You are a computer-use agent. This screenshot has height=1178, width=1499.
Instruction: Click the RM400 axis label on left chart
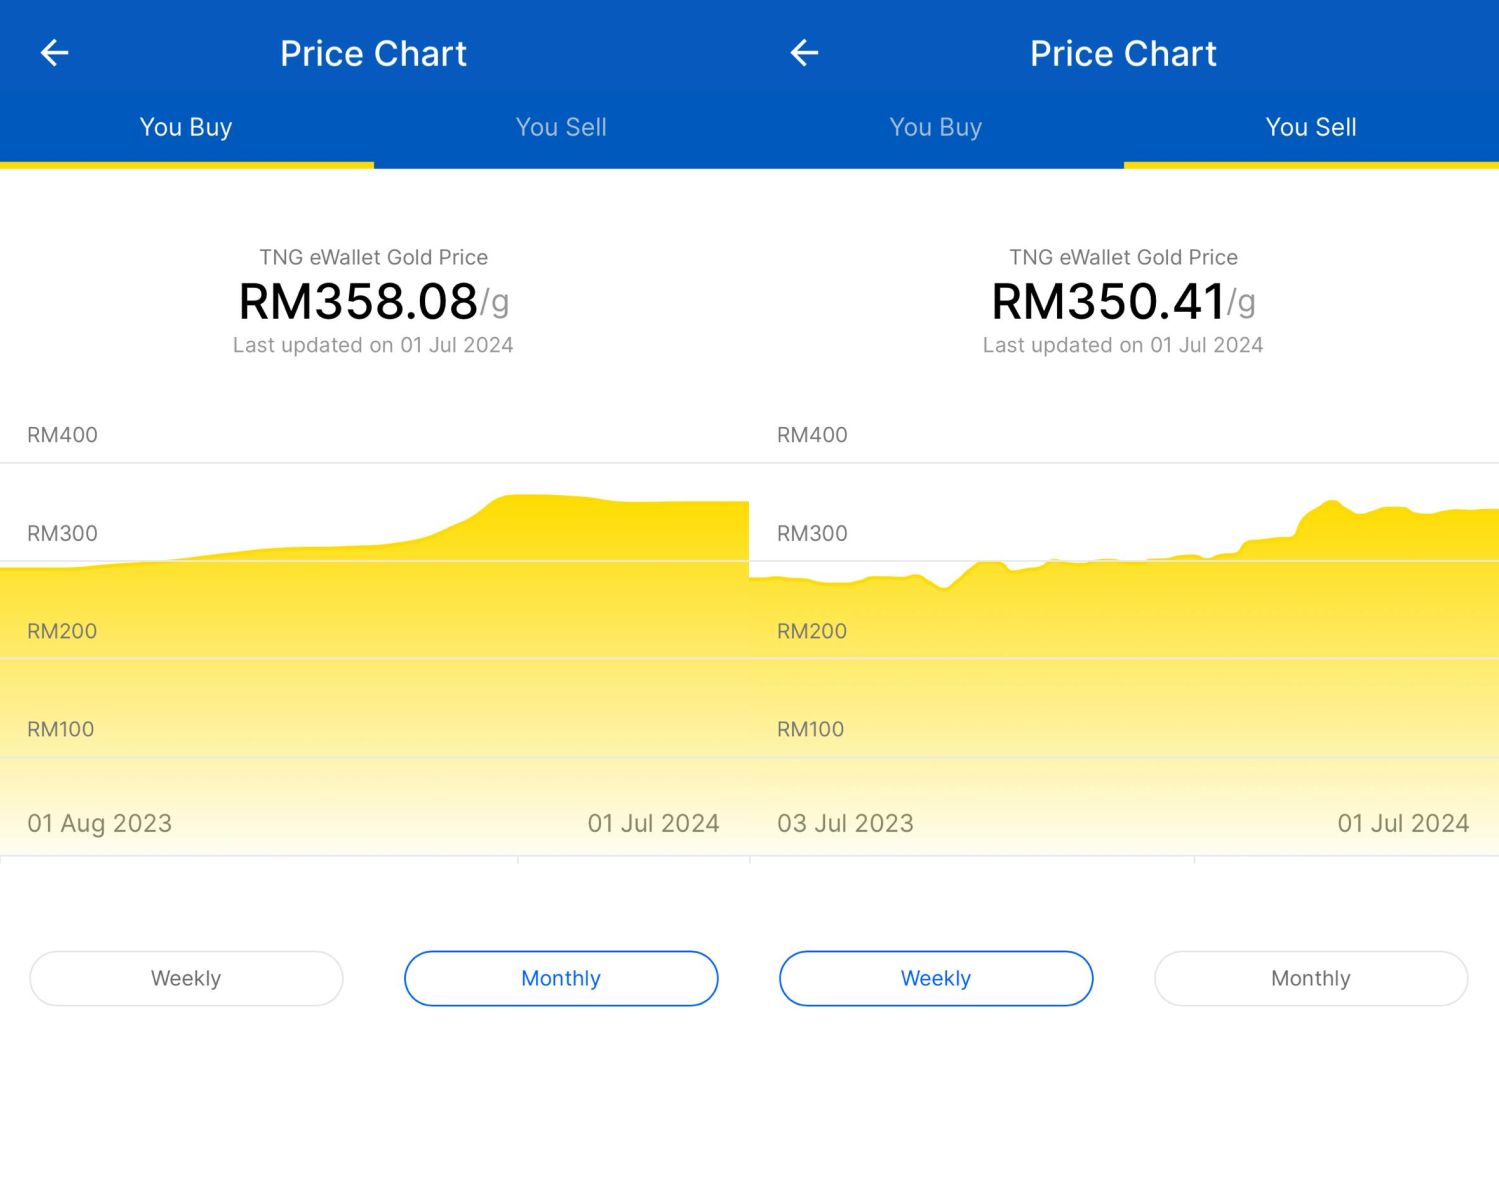[x=61, y=435]
